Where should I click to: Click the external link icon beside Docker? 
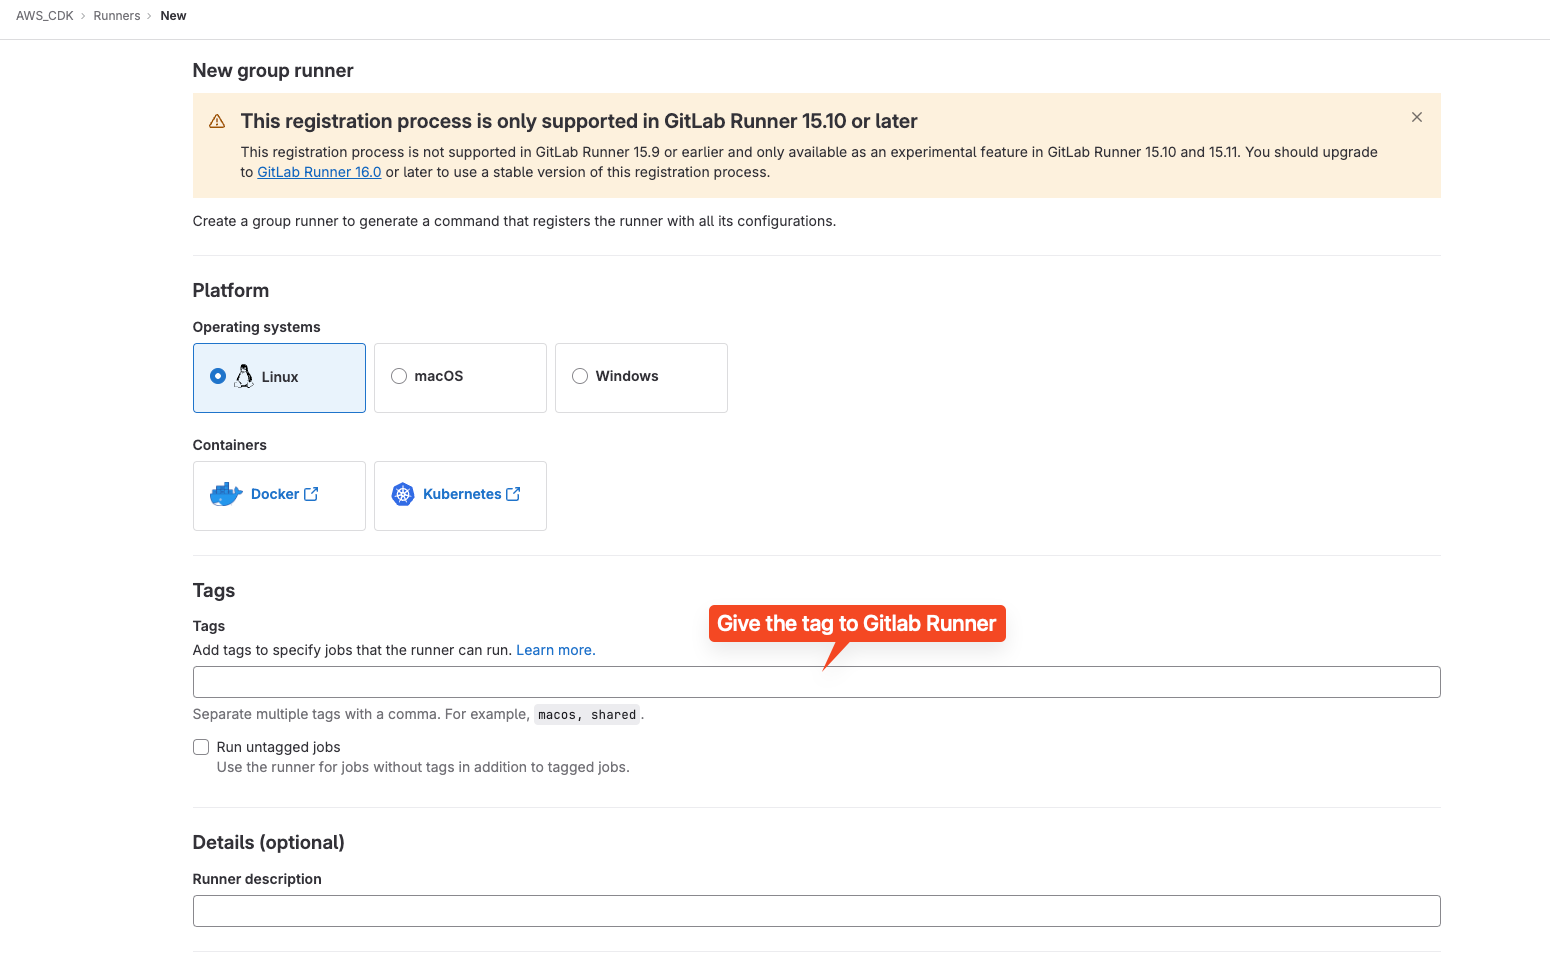(311, 494)
